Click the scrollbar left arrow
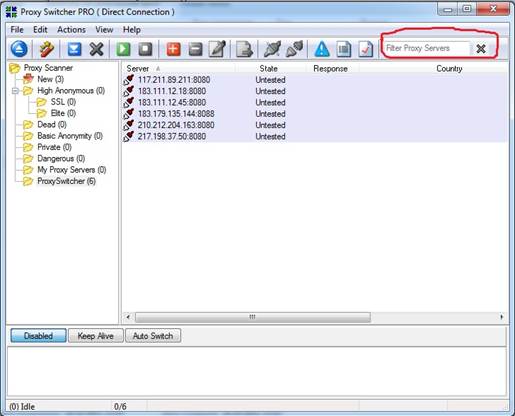The height and width of the screenshot is (416, 515). pos(128,317)
